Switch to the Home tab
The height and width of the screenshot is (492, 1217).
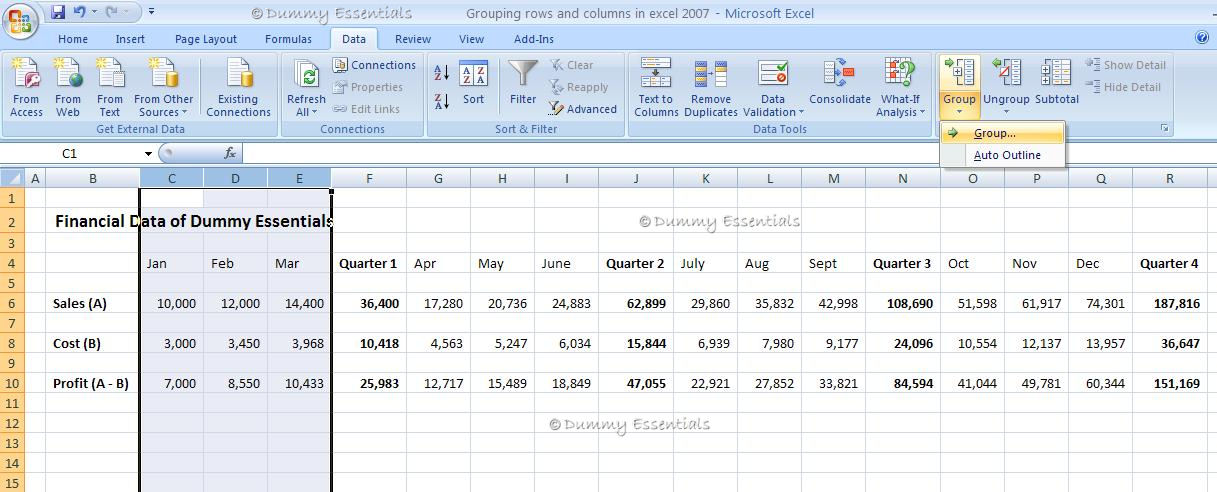(73, 39)
